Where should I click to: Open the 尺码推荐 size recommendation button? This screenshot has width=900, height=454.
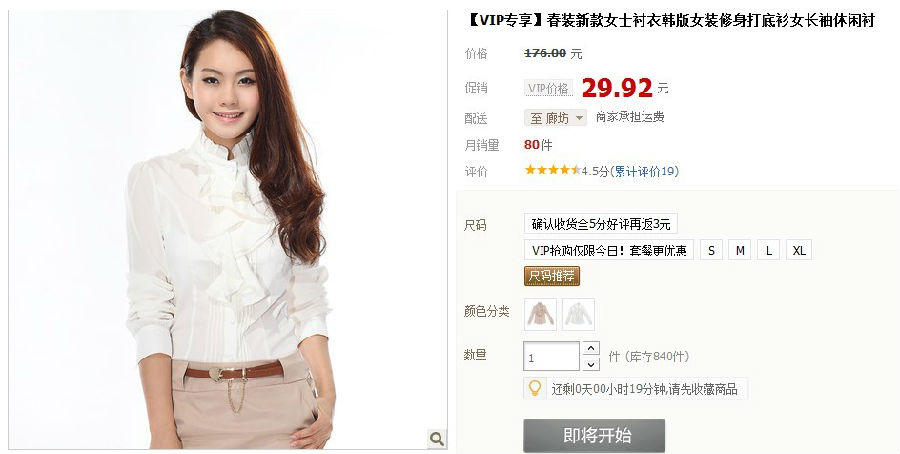click(552, 276)
